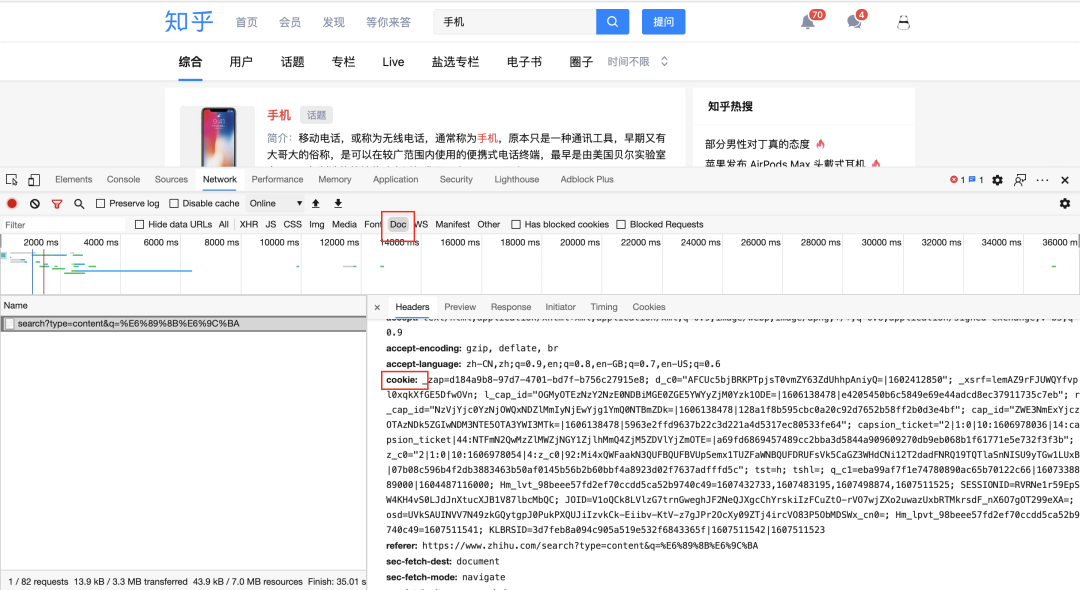Open network settings gear icon
1080x590 pixels.
click(1065, 204)
